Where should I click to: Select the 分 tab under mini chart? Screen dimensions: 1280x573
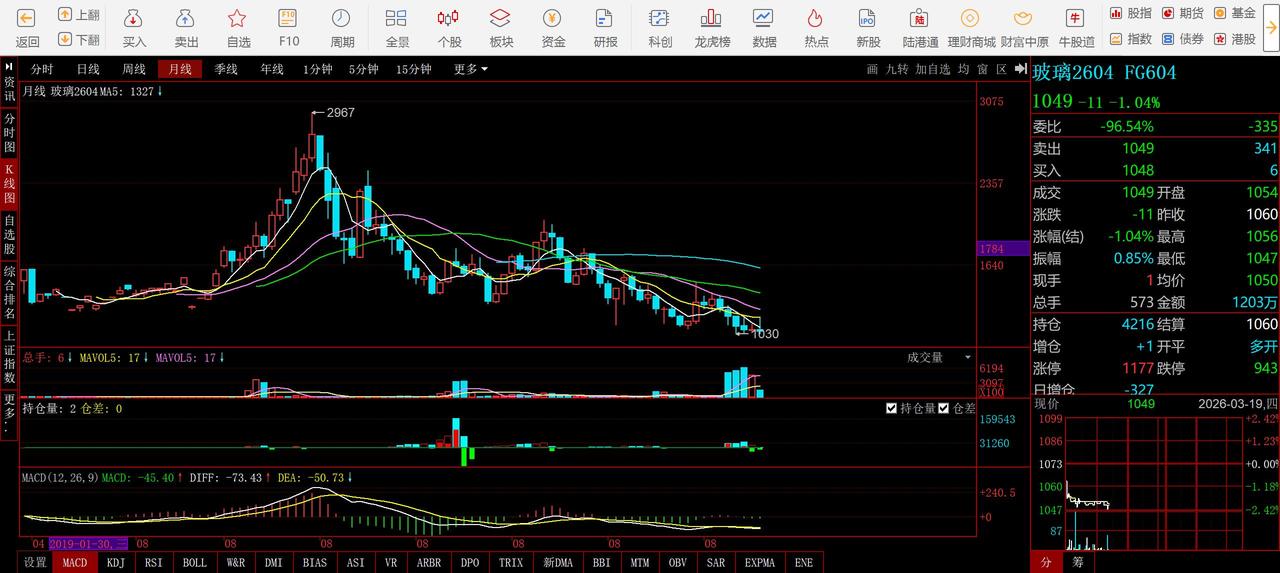1045,562
